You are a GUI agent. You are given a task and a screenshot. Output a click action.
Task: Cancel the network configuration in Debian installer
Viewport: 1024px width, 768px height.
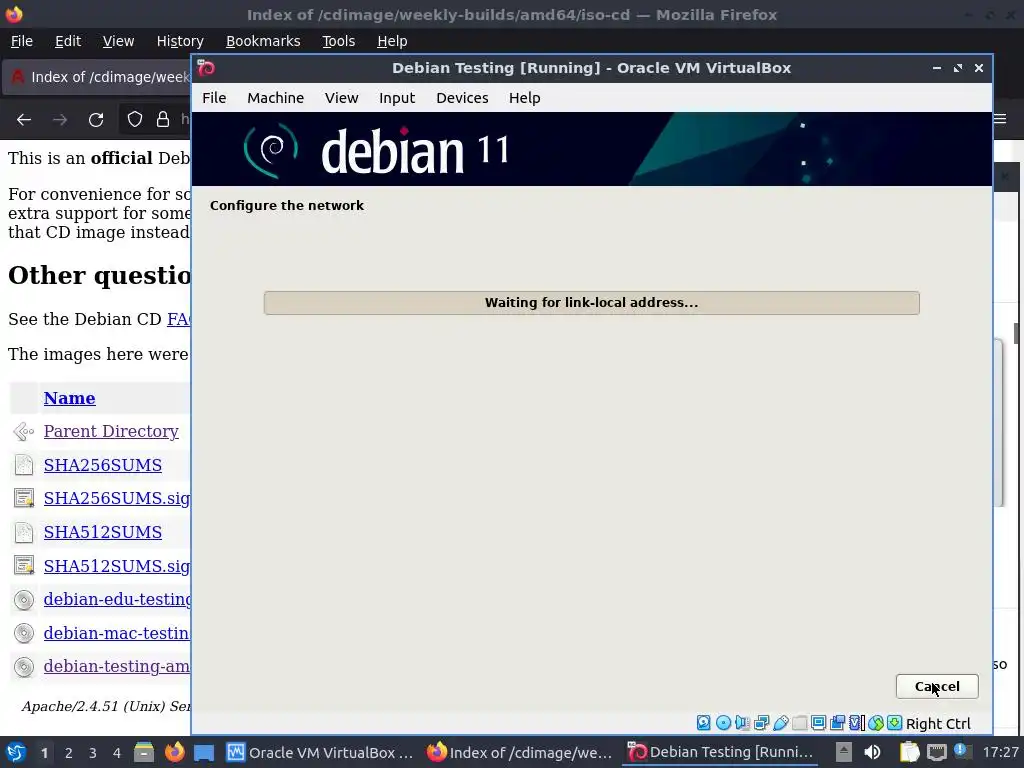tap(937, 686)
